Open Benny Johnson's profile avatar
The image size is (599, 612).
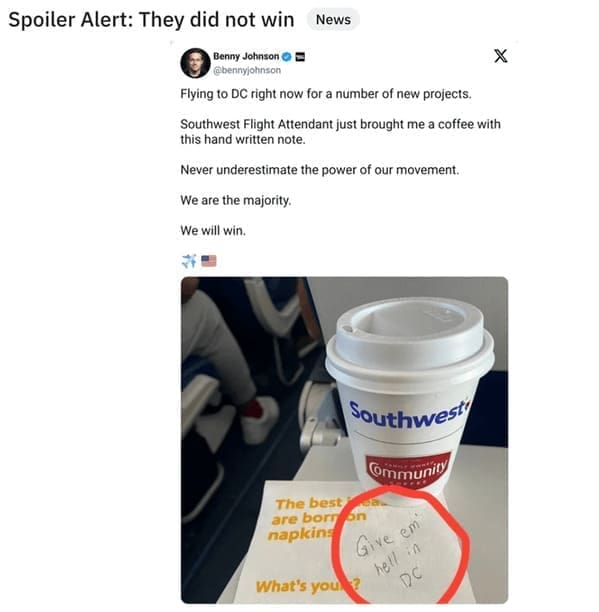pyautogui.click(x=195, y=63)
